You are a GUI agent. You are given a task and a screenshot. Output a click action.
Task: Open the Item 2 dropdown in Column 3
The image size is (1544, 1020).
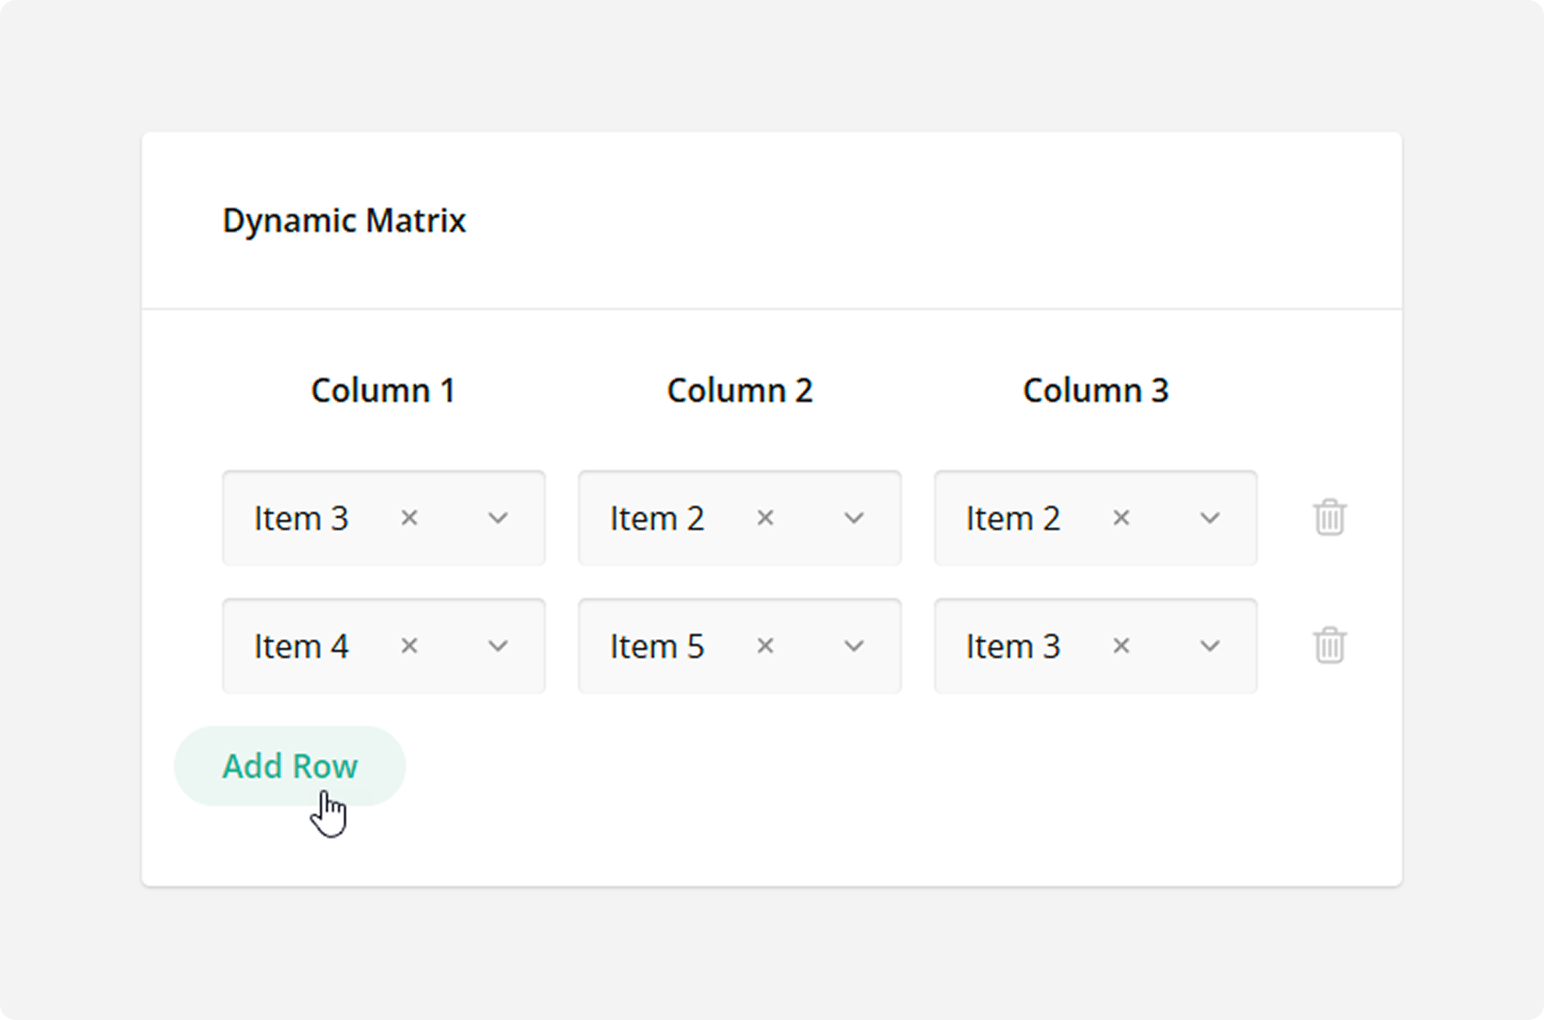(x=1209, y=518)
